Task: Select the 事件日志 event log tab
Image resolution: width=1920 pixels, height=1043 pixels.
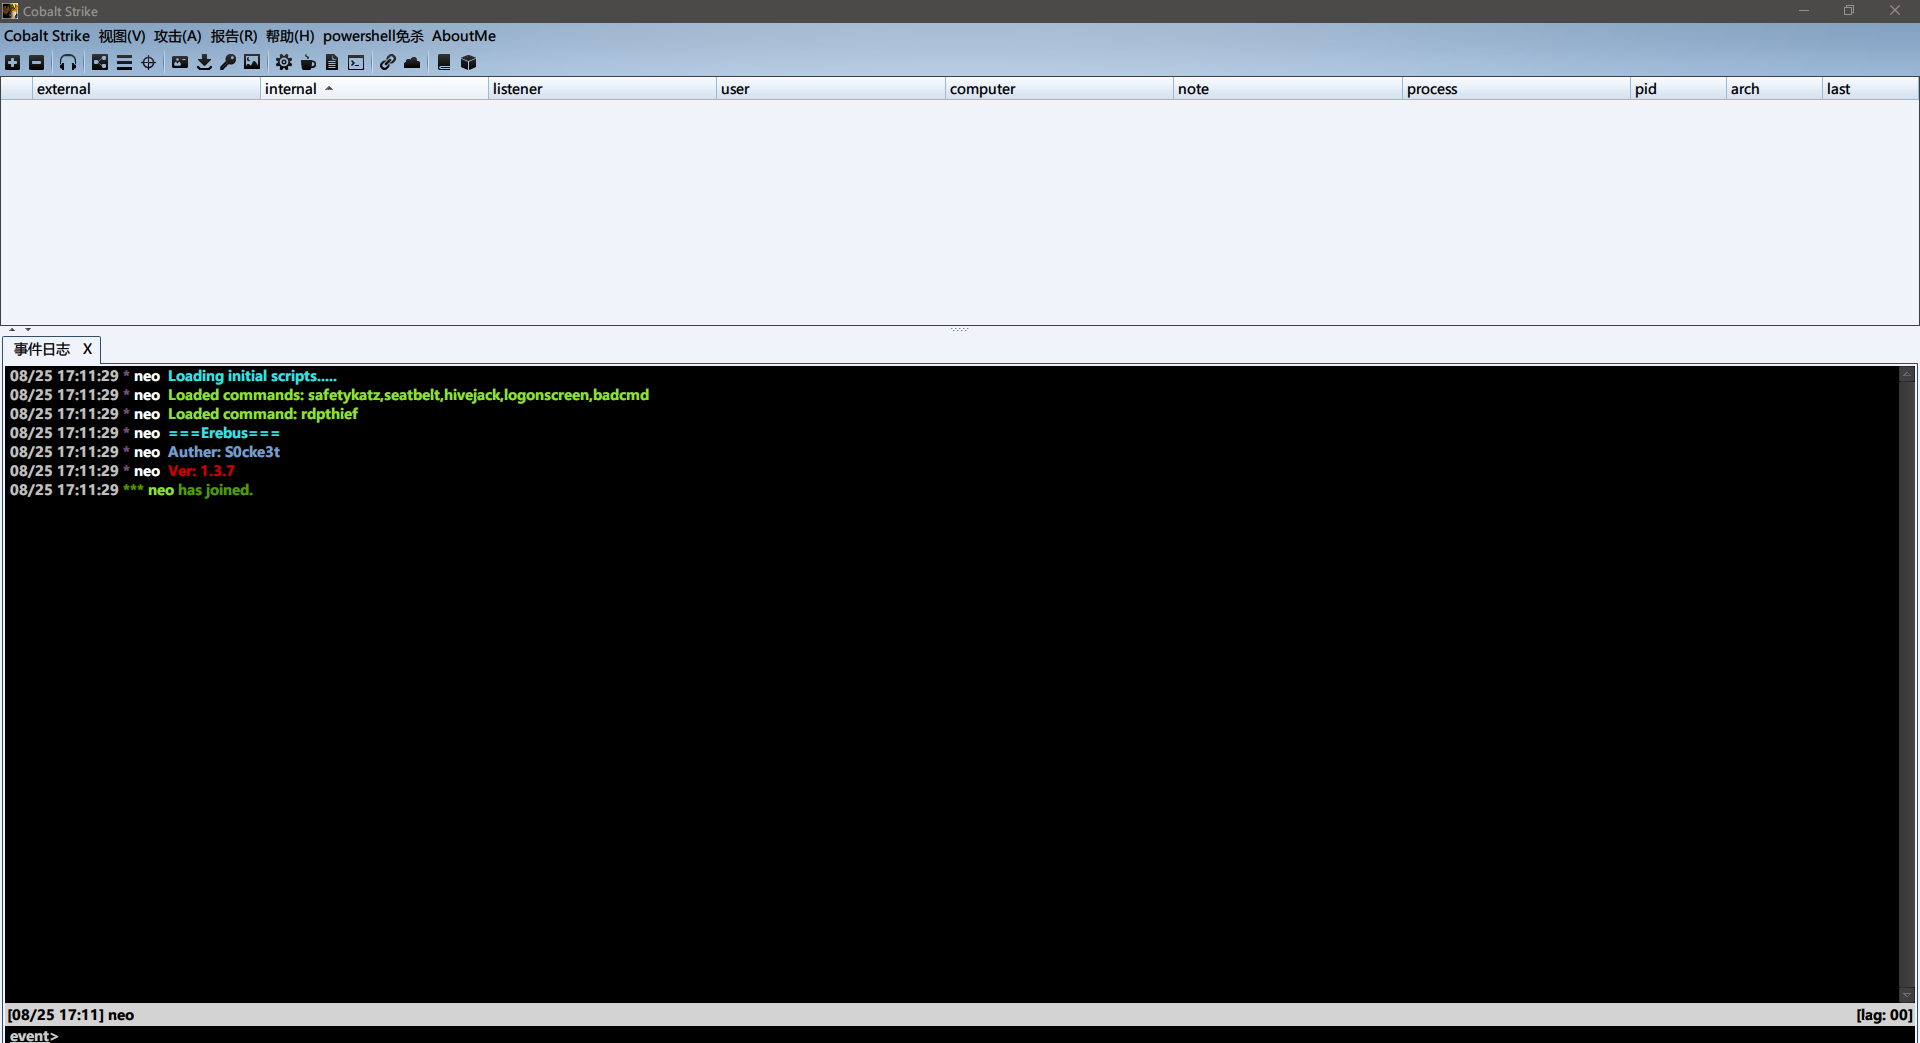Action: point(42,349)
